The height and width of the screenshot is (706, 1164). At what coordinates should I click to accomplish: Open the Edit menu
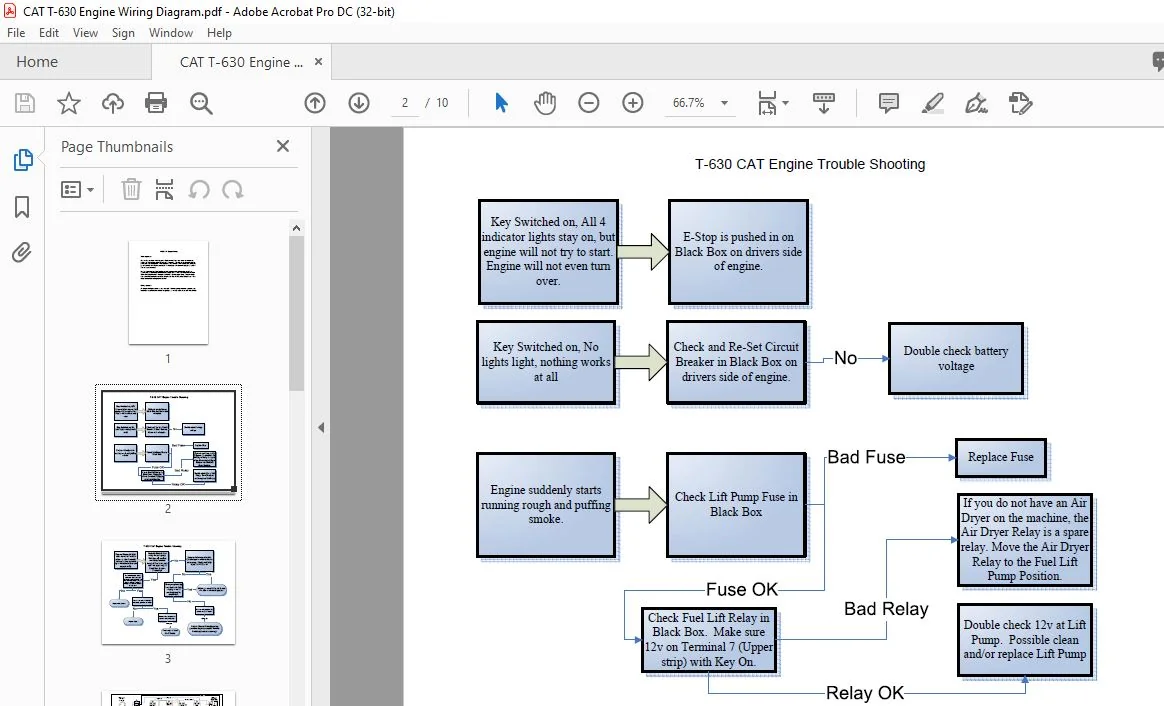coord(49,33)
